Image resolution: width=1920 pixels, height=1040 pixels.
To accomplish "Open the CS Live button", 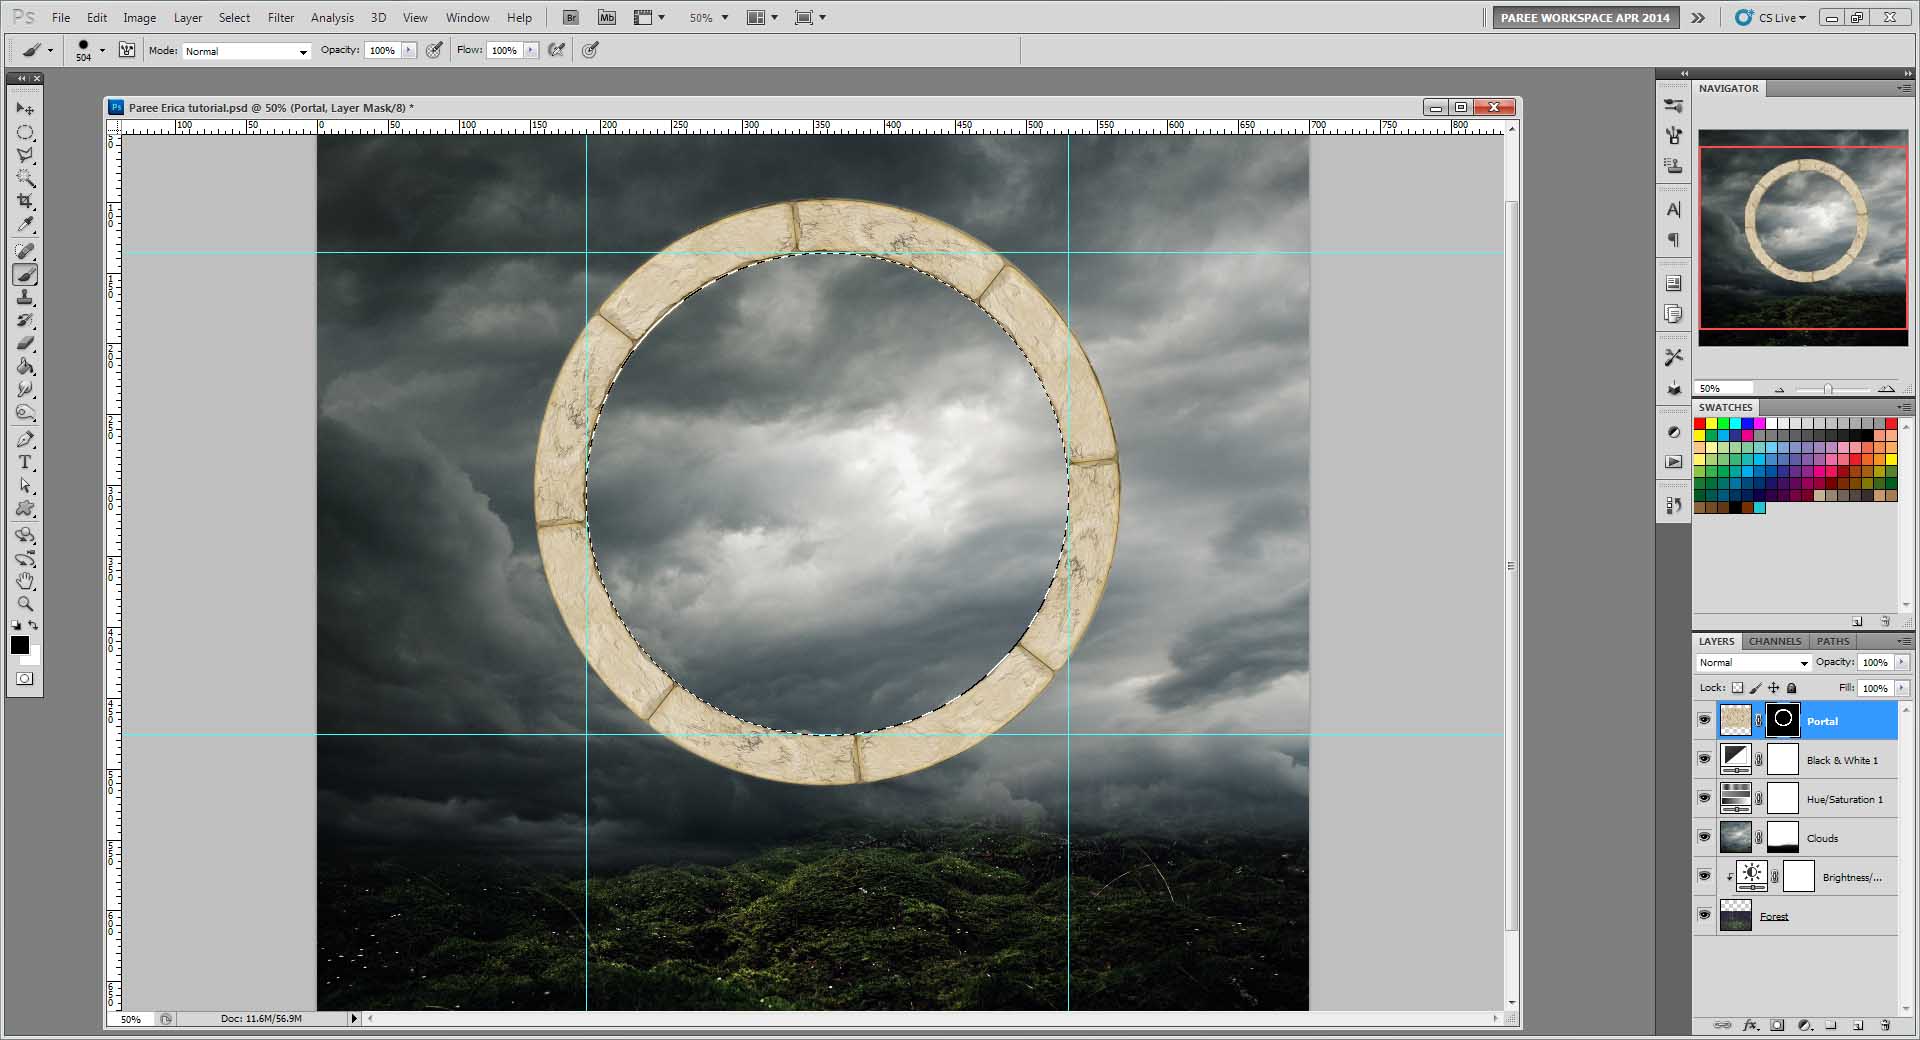I will coord(1770,18).
